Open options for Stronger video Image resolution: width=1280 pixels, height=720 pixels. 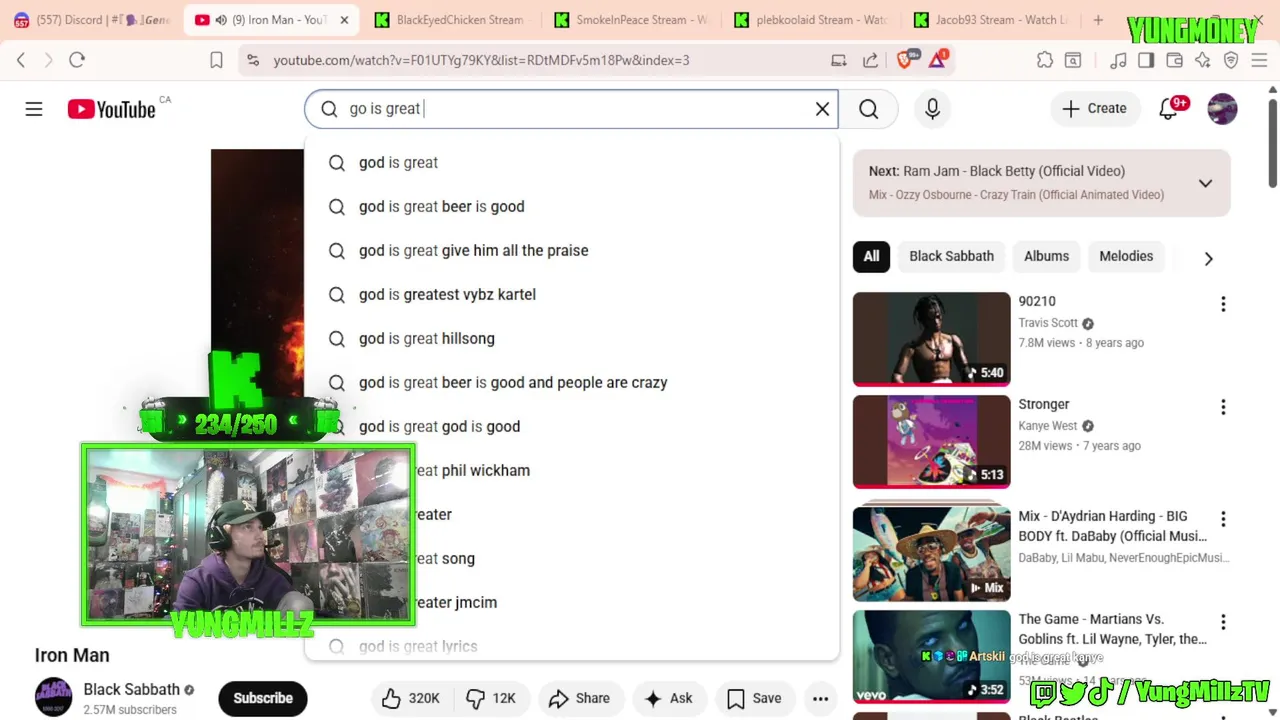[1222, 407]
